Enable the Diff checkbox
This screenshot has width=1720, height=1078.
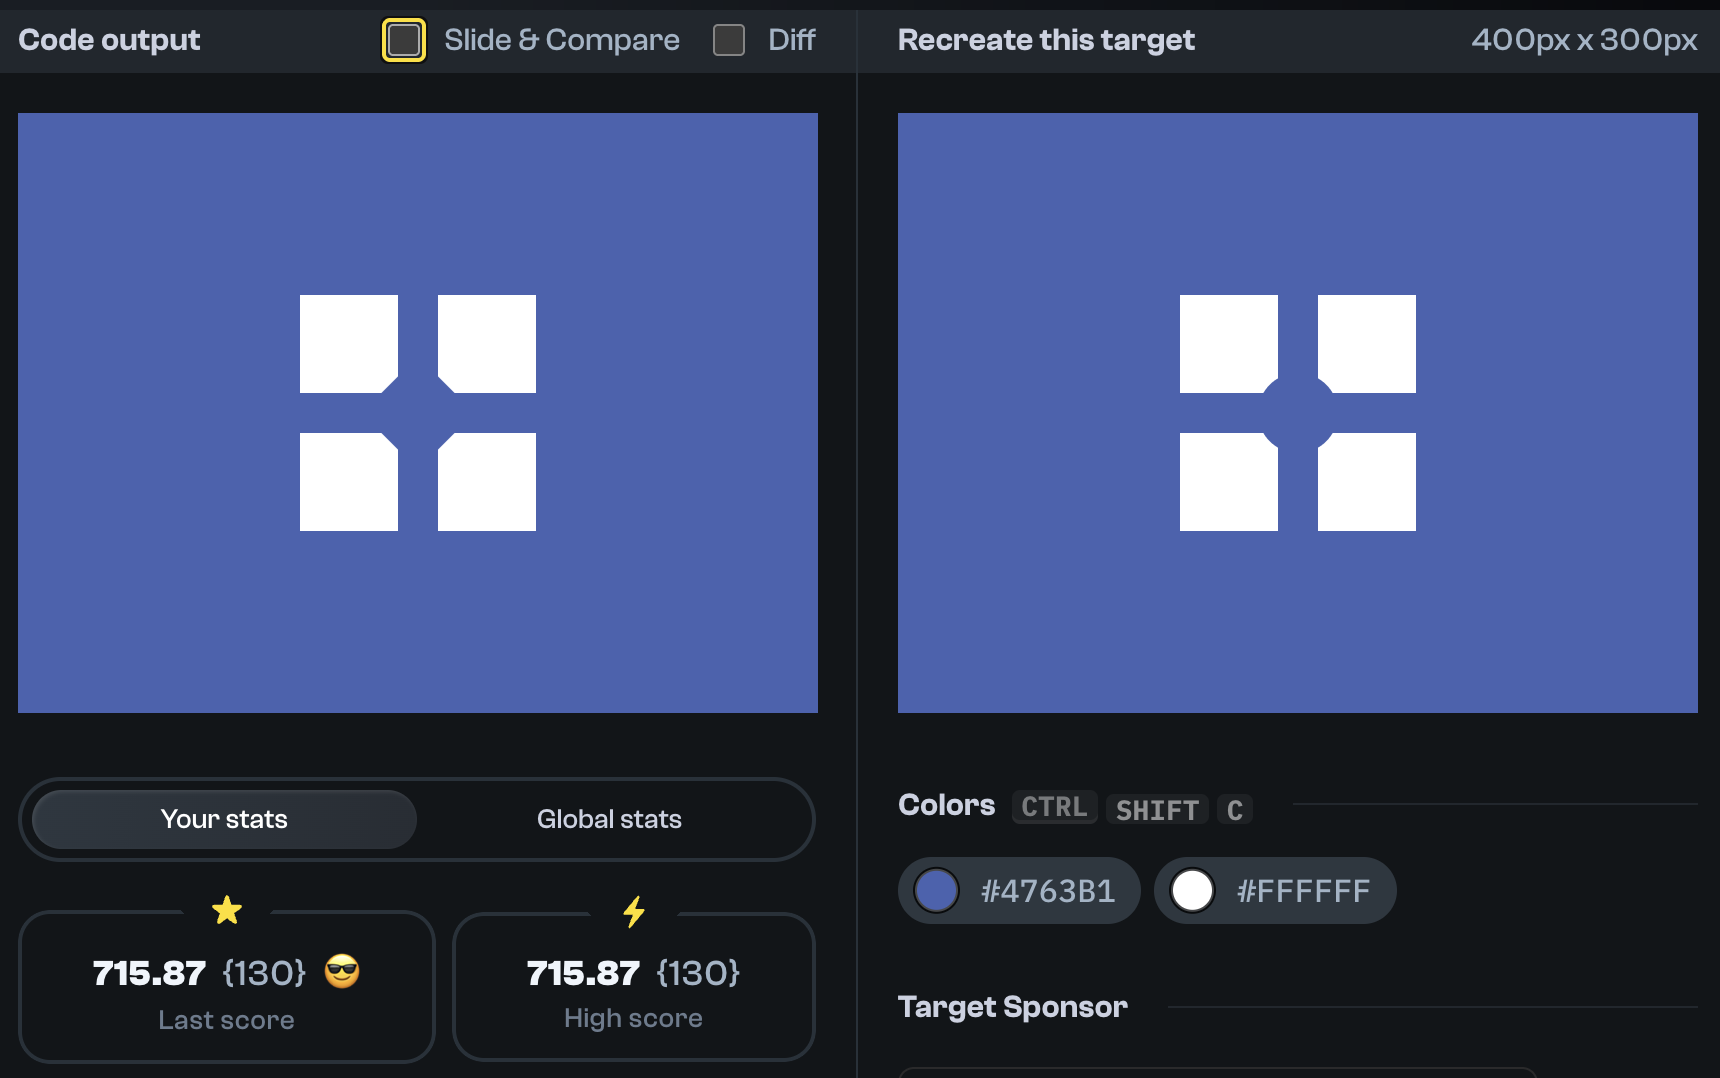click(728, 40)
